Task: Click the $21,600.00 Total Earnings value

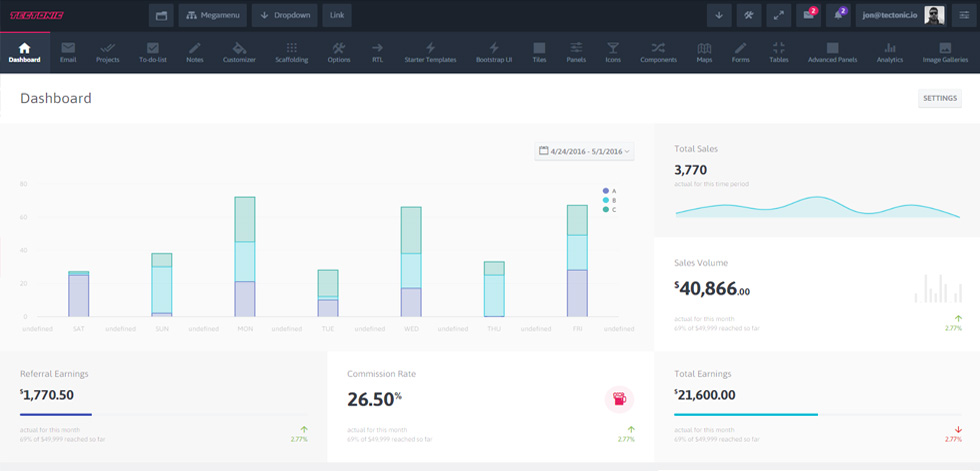Action: pos(704,395)
